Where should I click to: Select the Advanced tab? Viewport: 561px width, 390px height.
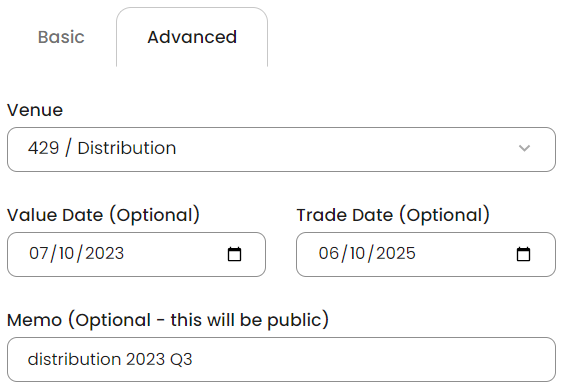[192, 37]
